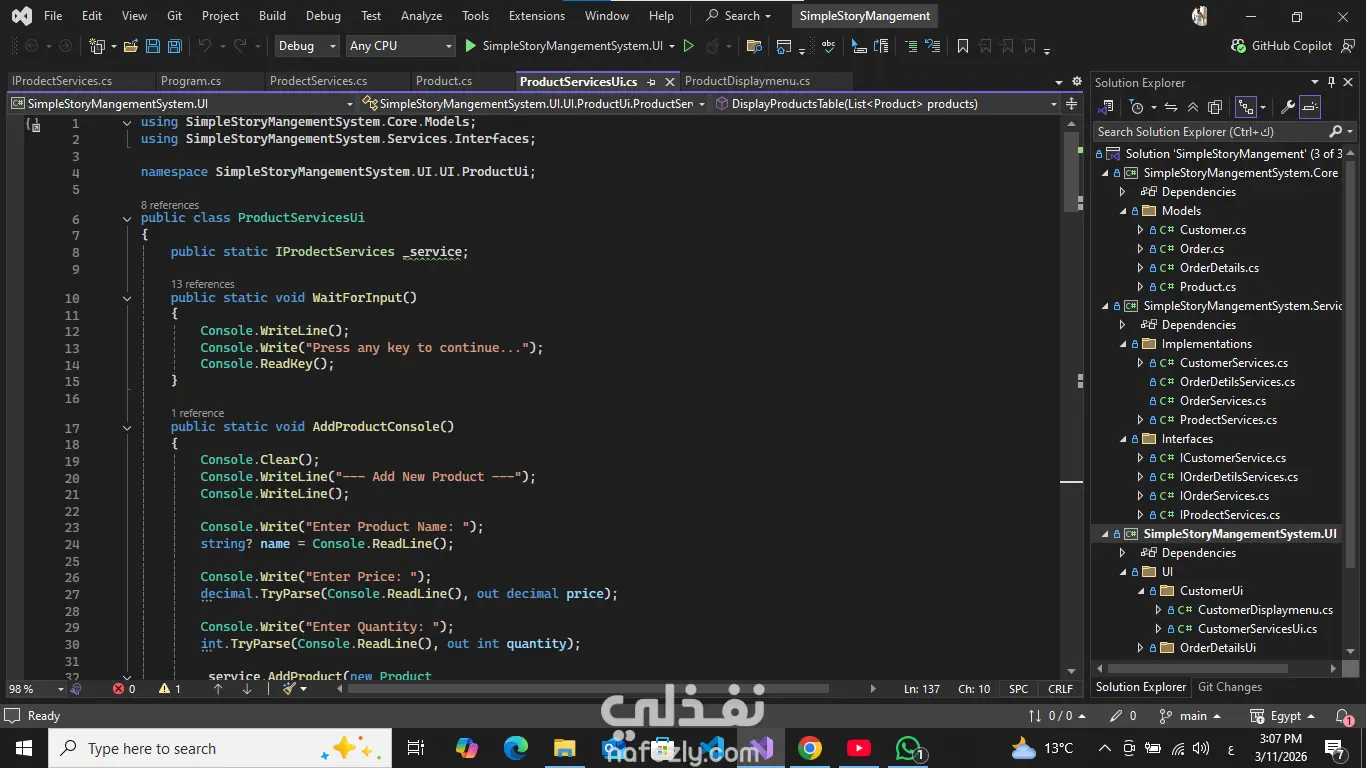
Task: Click the GitHub Copilot icon
Action: [1239, 46]
